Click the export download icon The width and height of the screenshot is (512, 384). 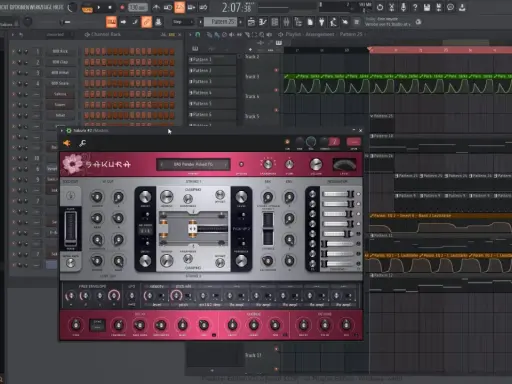tap(462, 7)
